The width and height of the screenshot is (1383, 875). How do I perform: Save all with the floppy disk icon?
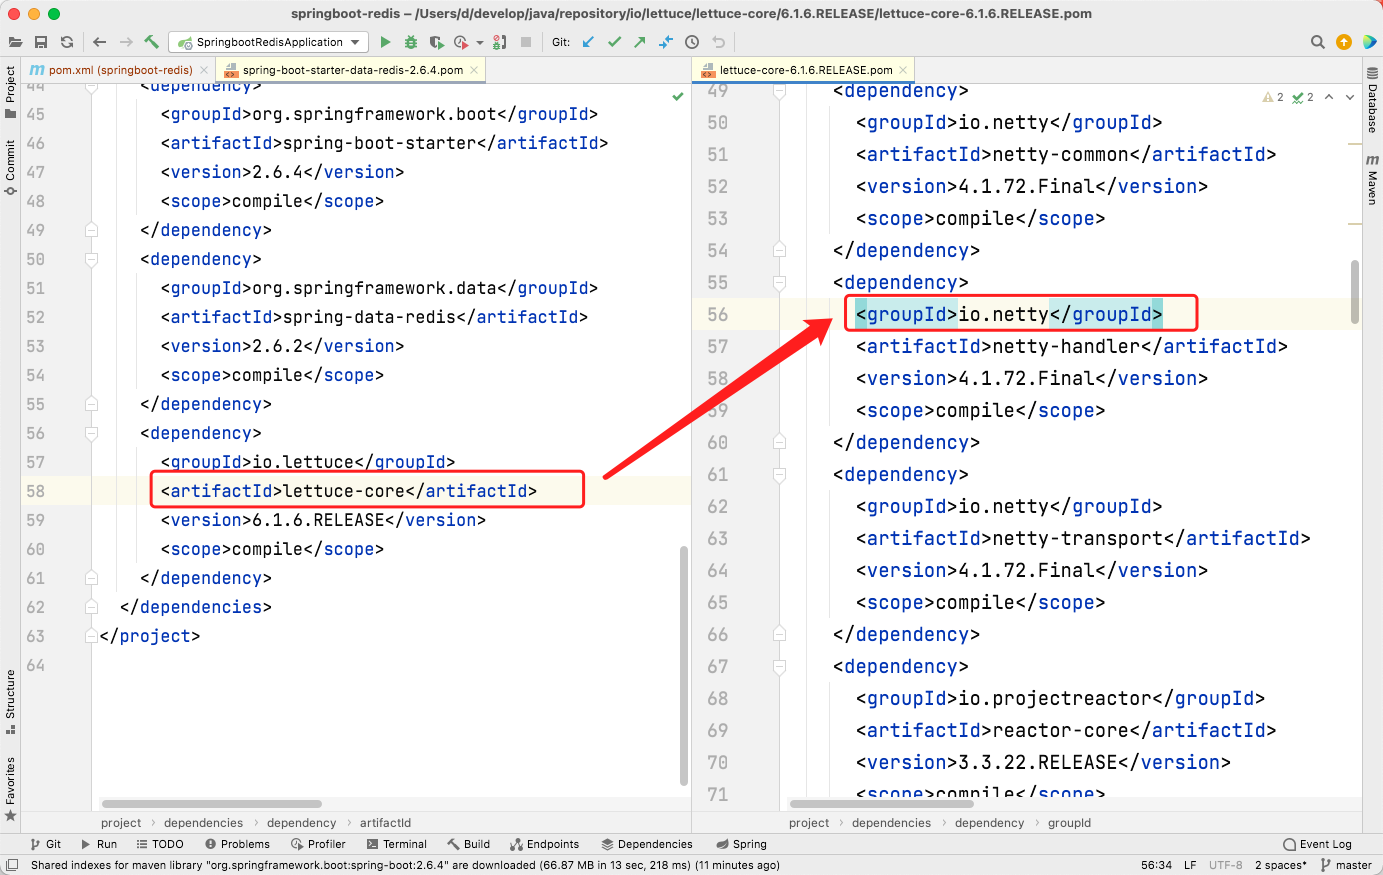coord(41,42)
